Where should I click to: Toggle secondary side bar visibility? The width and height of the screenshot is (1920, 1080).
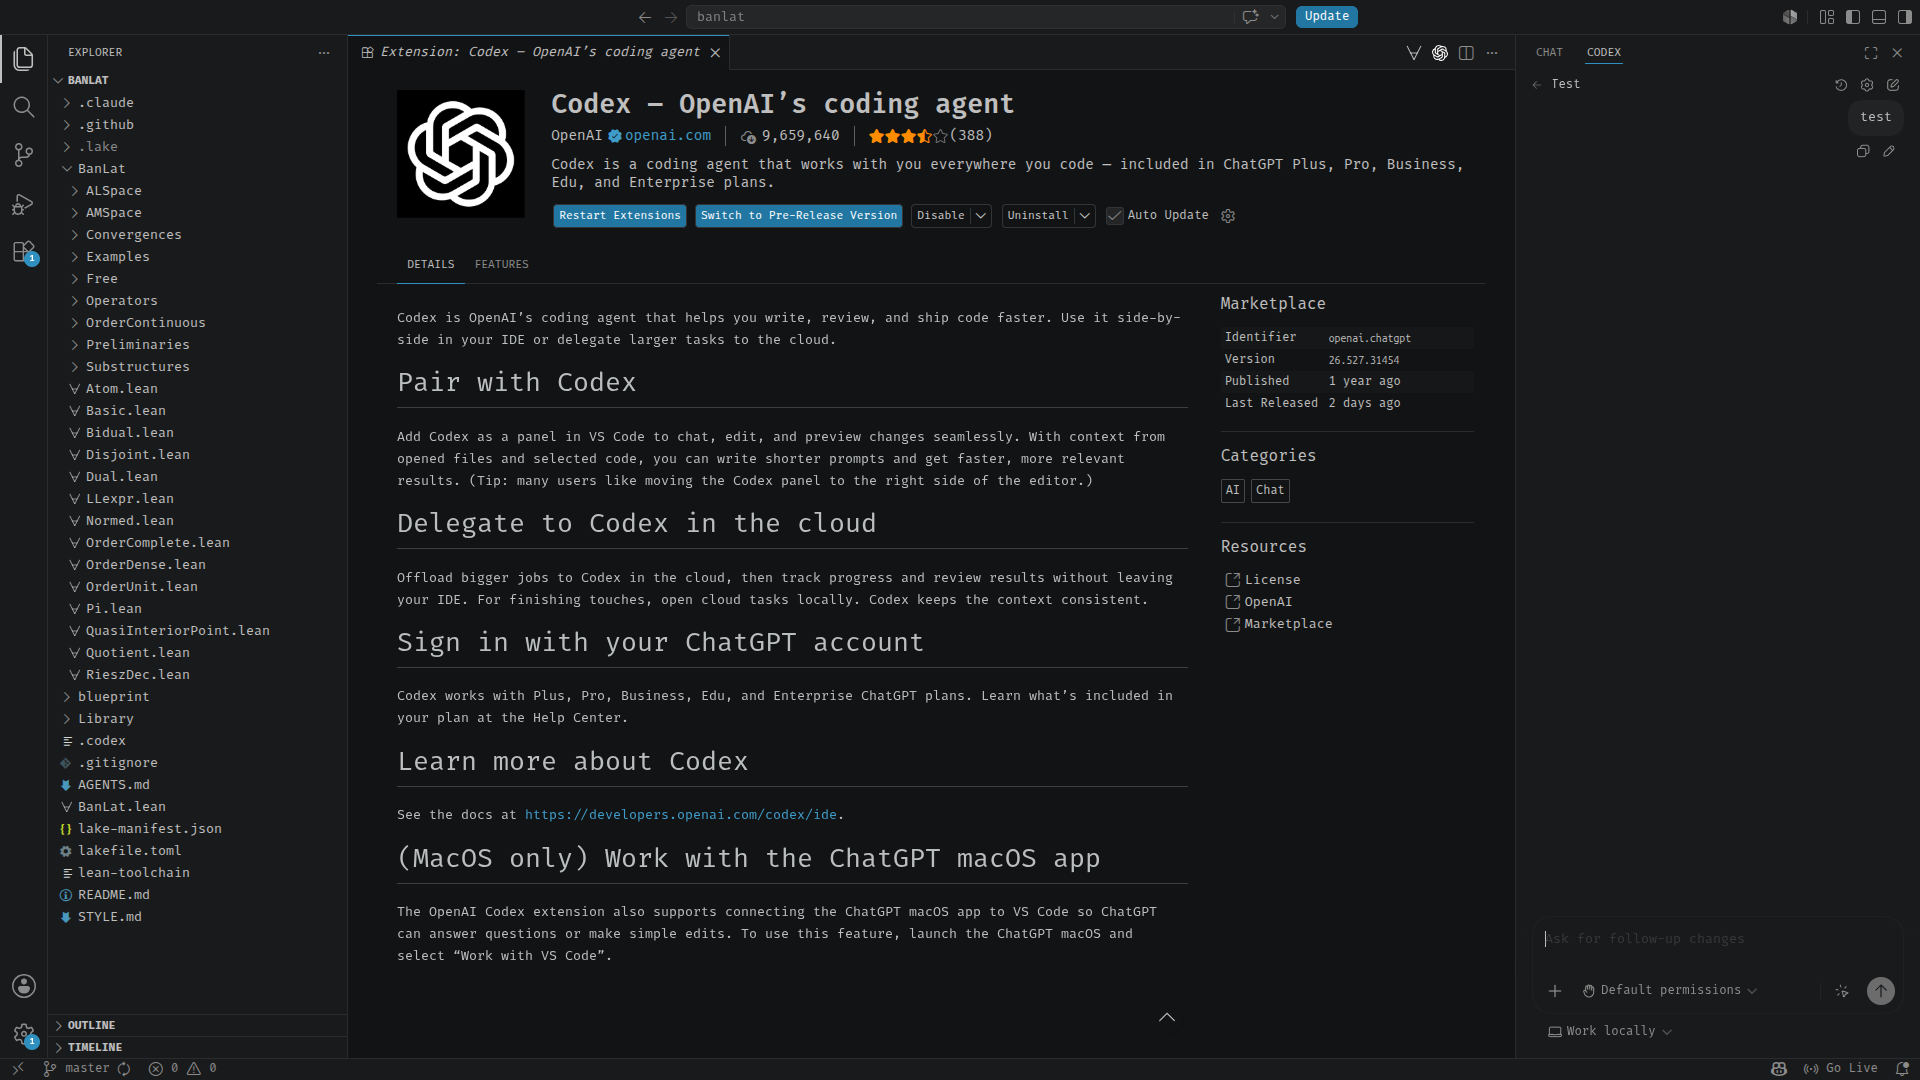click(x=1905, y=17)
